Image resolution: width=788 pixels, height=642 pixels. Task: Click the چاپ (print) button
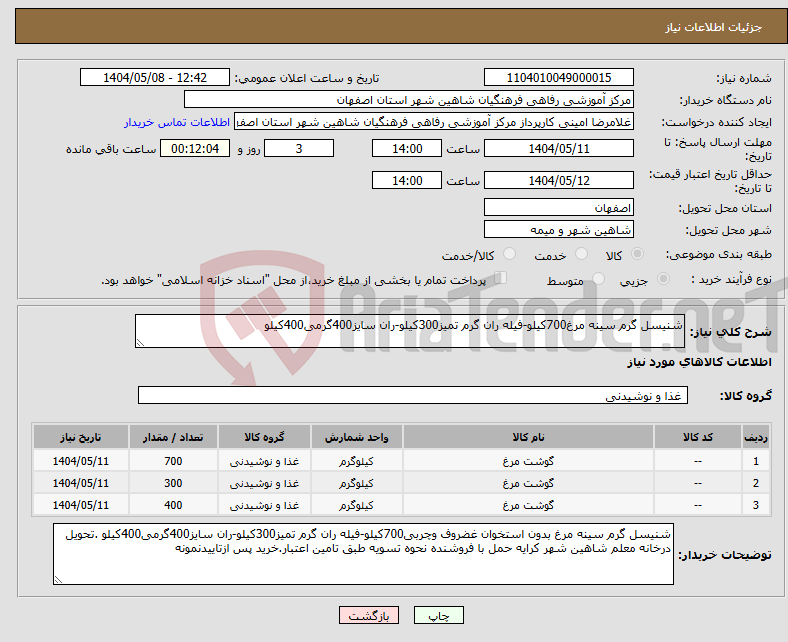438,615
